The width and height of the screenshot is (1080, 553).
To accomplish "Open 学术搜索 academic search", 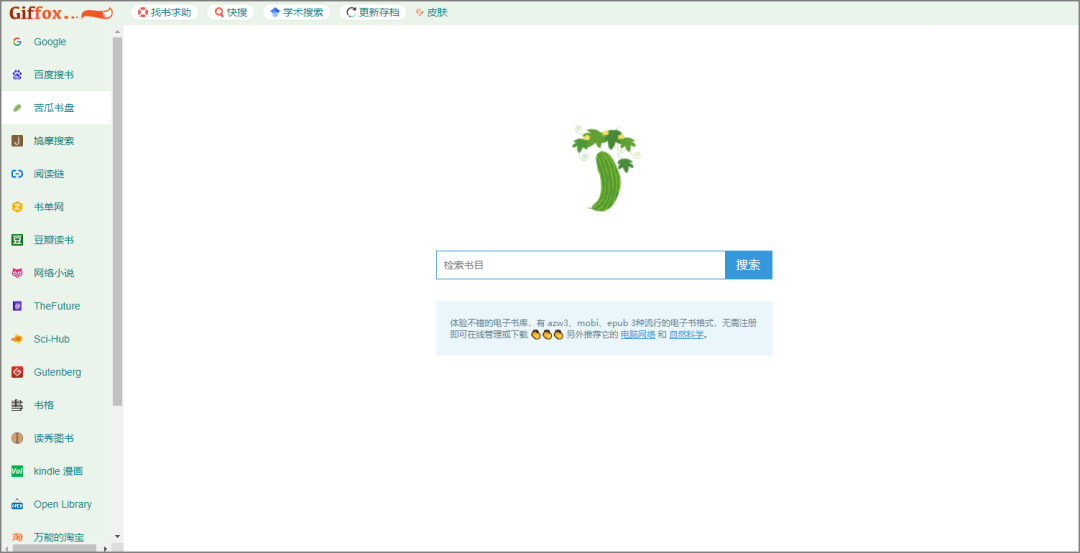I will (296, 13).
